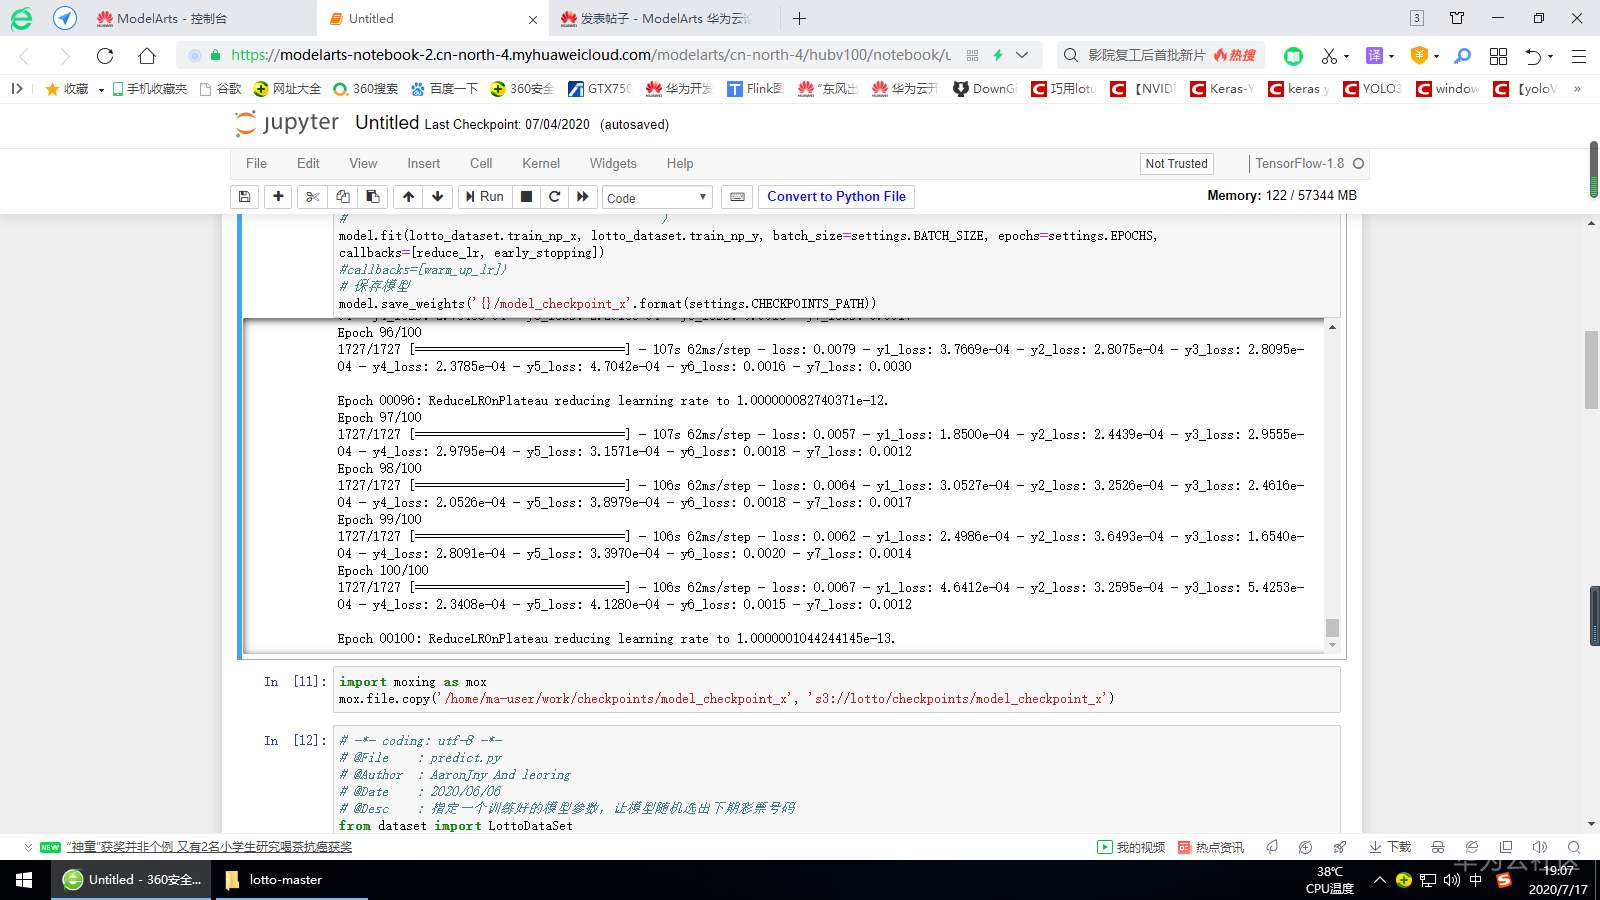Move the selected cell up
The image size is (1600, 900).
[x=408, y=197]
